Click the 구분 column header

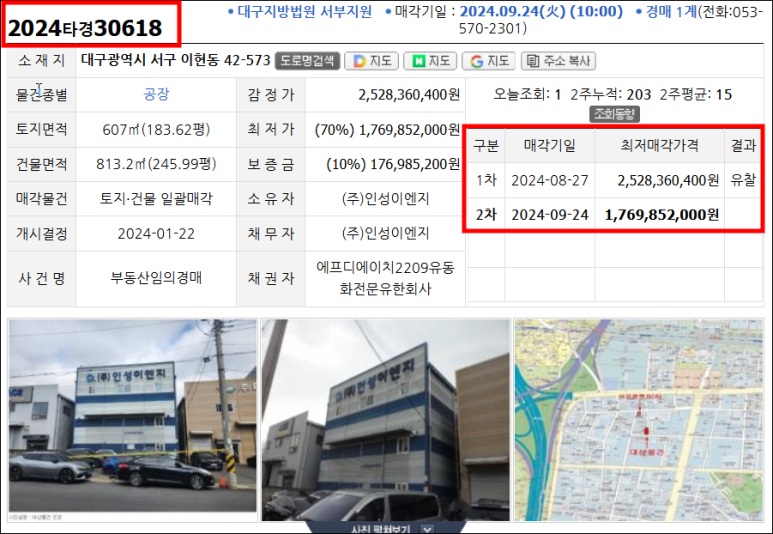[486, 145]
